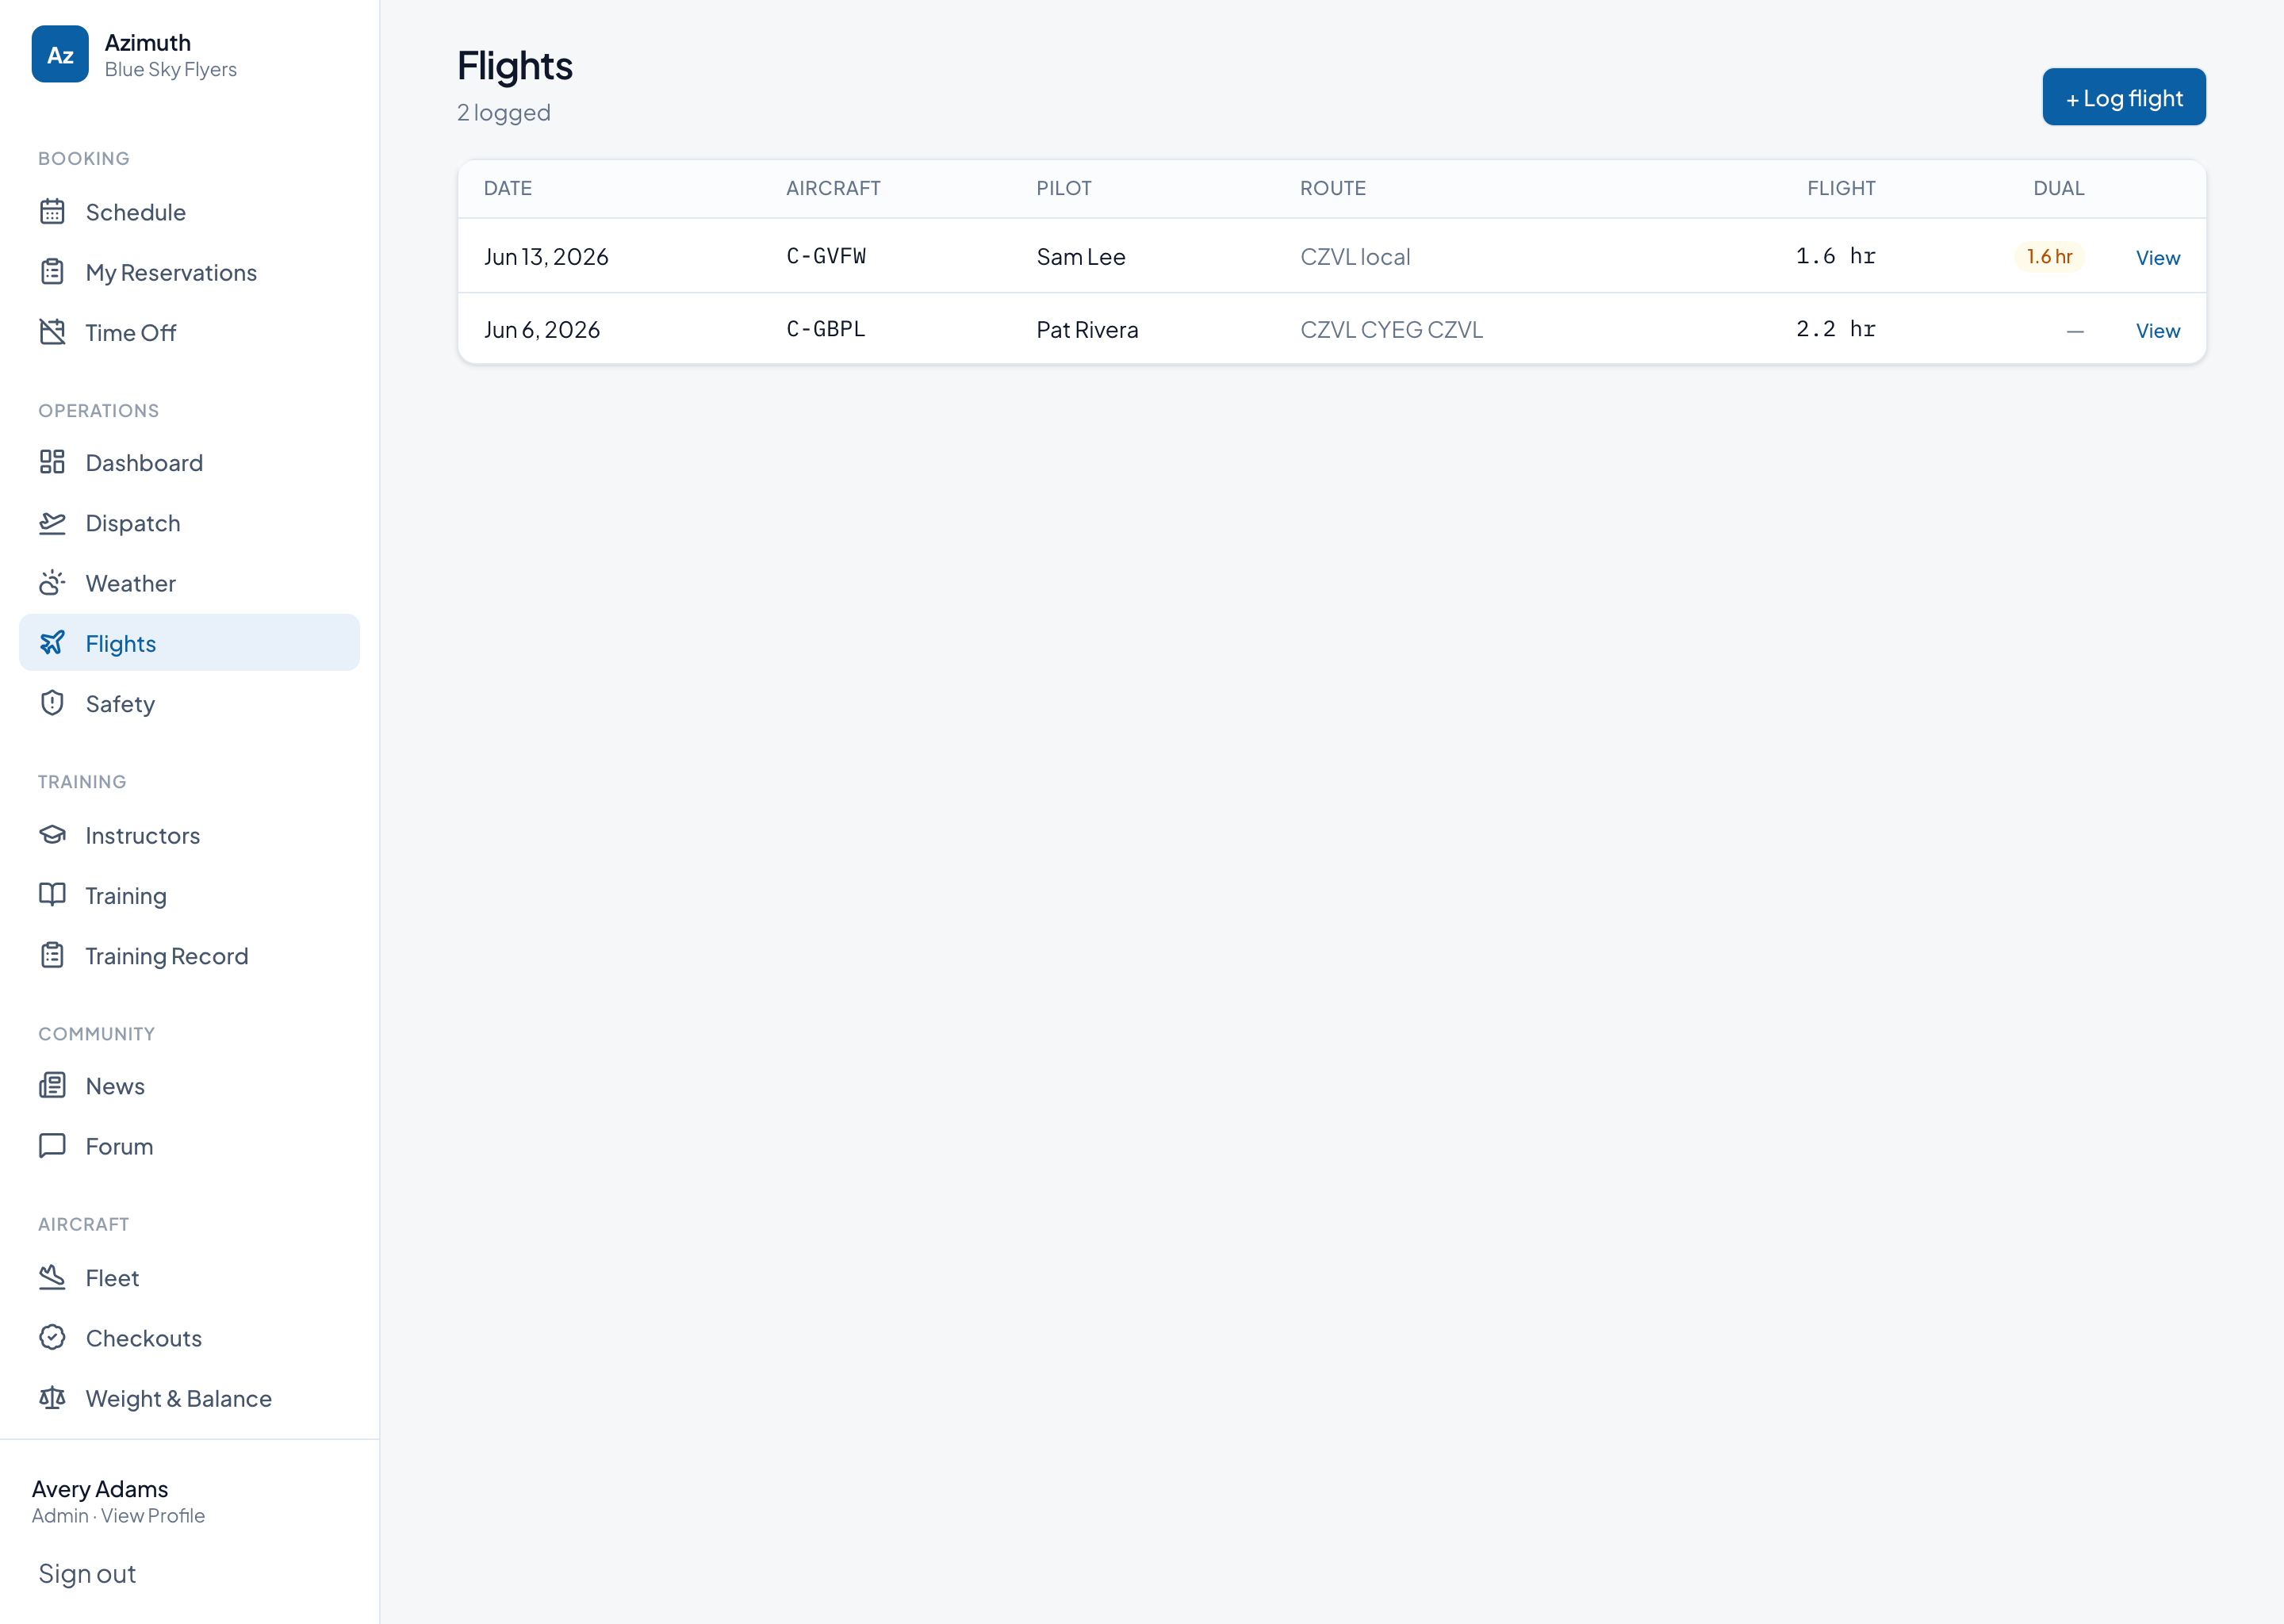This screenshot has height=1624, width=2284.
Task: Click the Fleet plane landing icon
Action: (52, 1278)
